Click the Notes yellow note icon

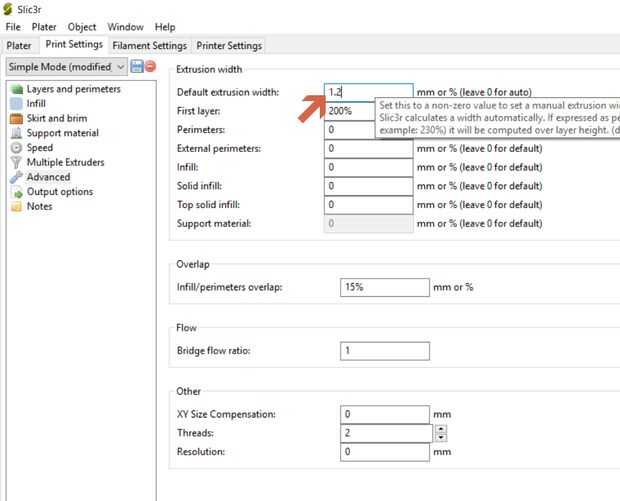pyautogui.click(x=17, y=206)
